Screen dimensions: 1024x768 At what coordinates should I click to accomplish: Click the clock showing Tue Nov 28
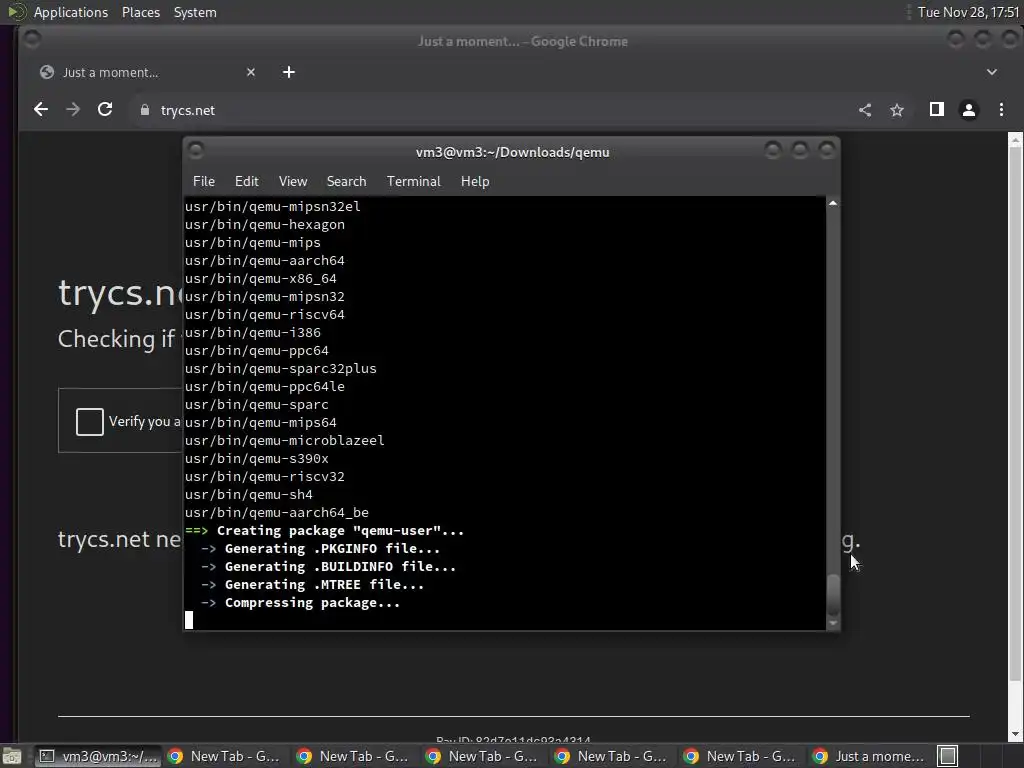pos(968,12)
